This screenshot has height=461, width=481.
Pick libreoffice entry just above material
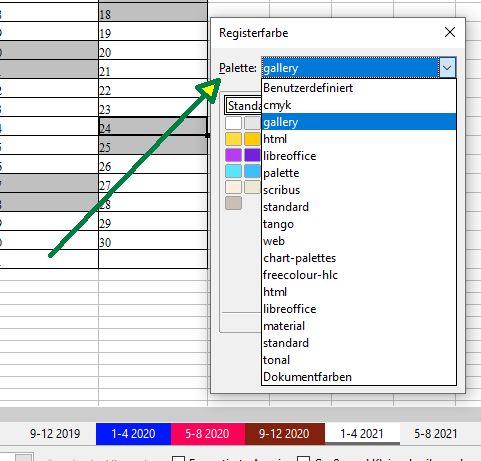coord(359,309)
